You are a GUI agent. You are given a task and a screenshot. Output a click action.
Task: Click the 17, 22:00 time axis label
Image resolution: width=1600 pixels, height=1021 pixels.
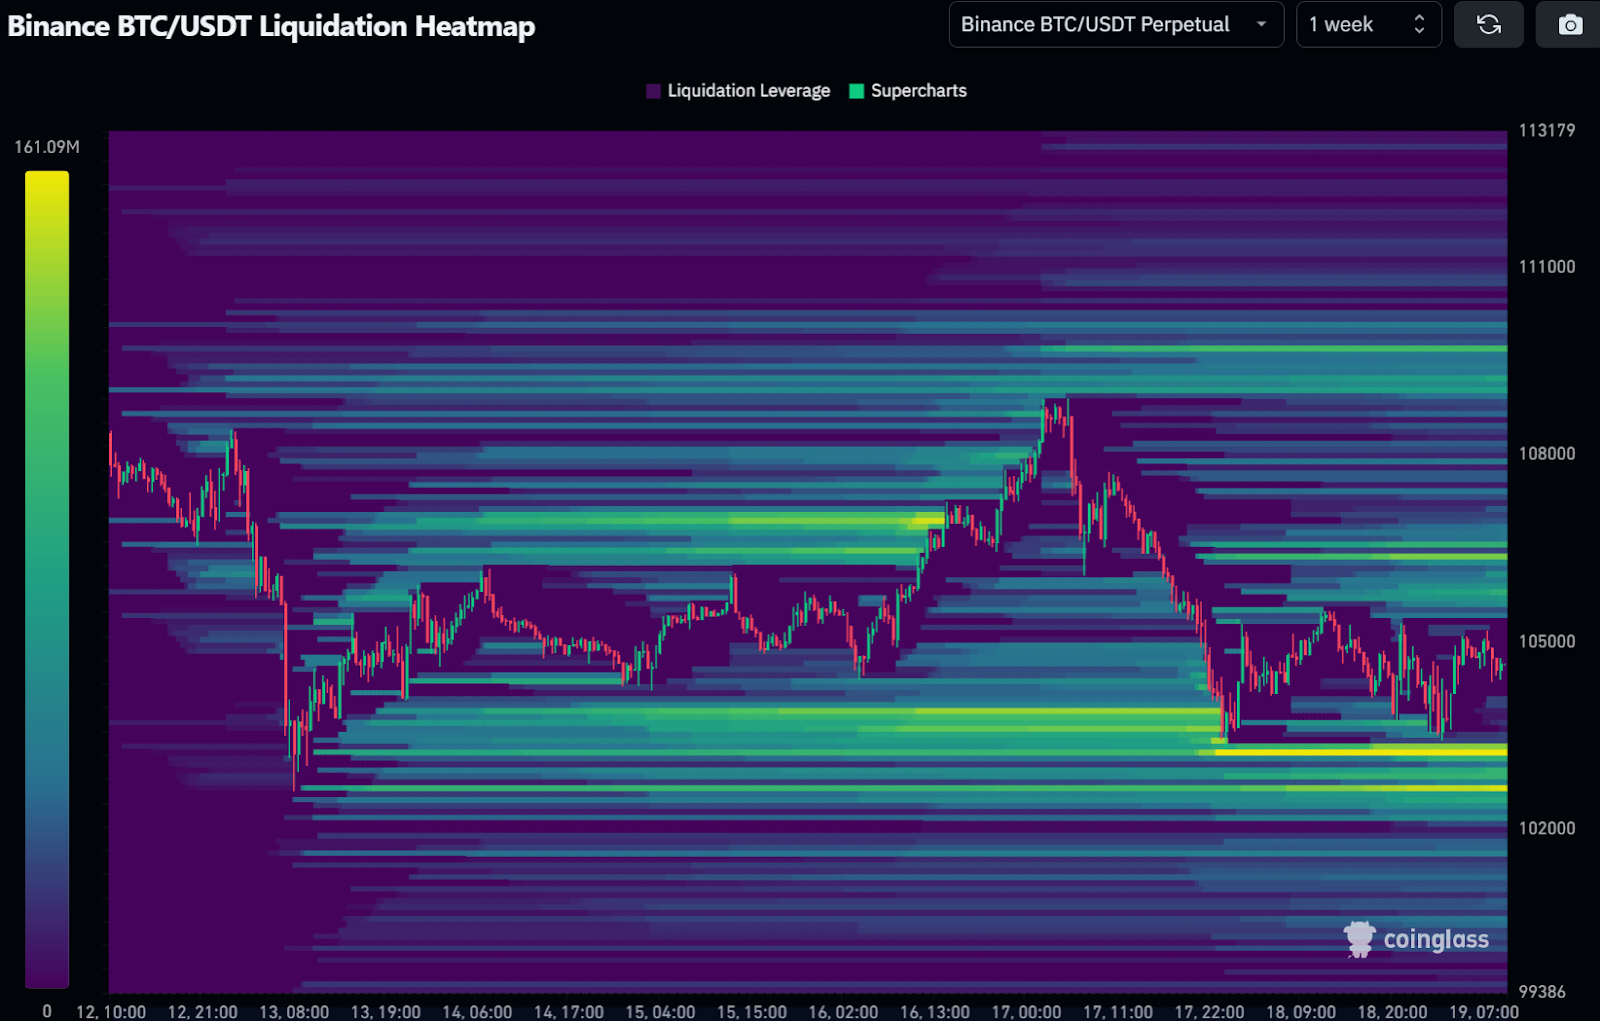click(x=1209, y=1012)
